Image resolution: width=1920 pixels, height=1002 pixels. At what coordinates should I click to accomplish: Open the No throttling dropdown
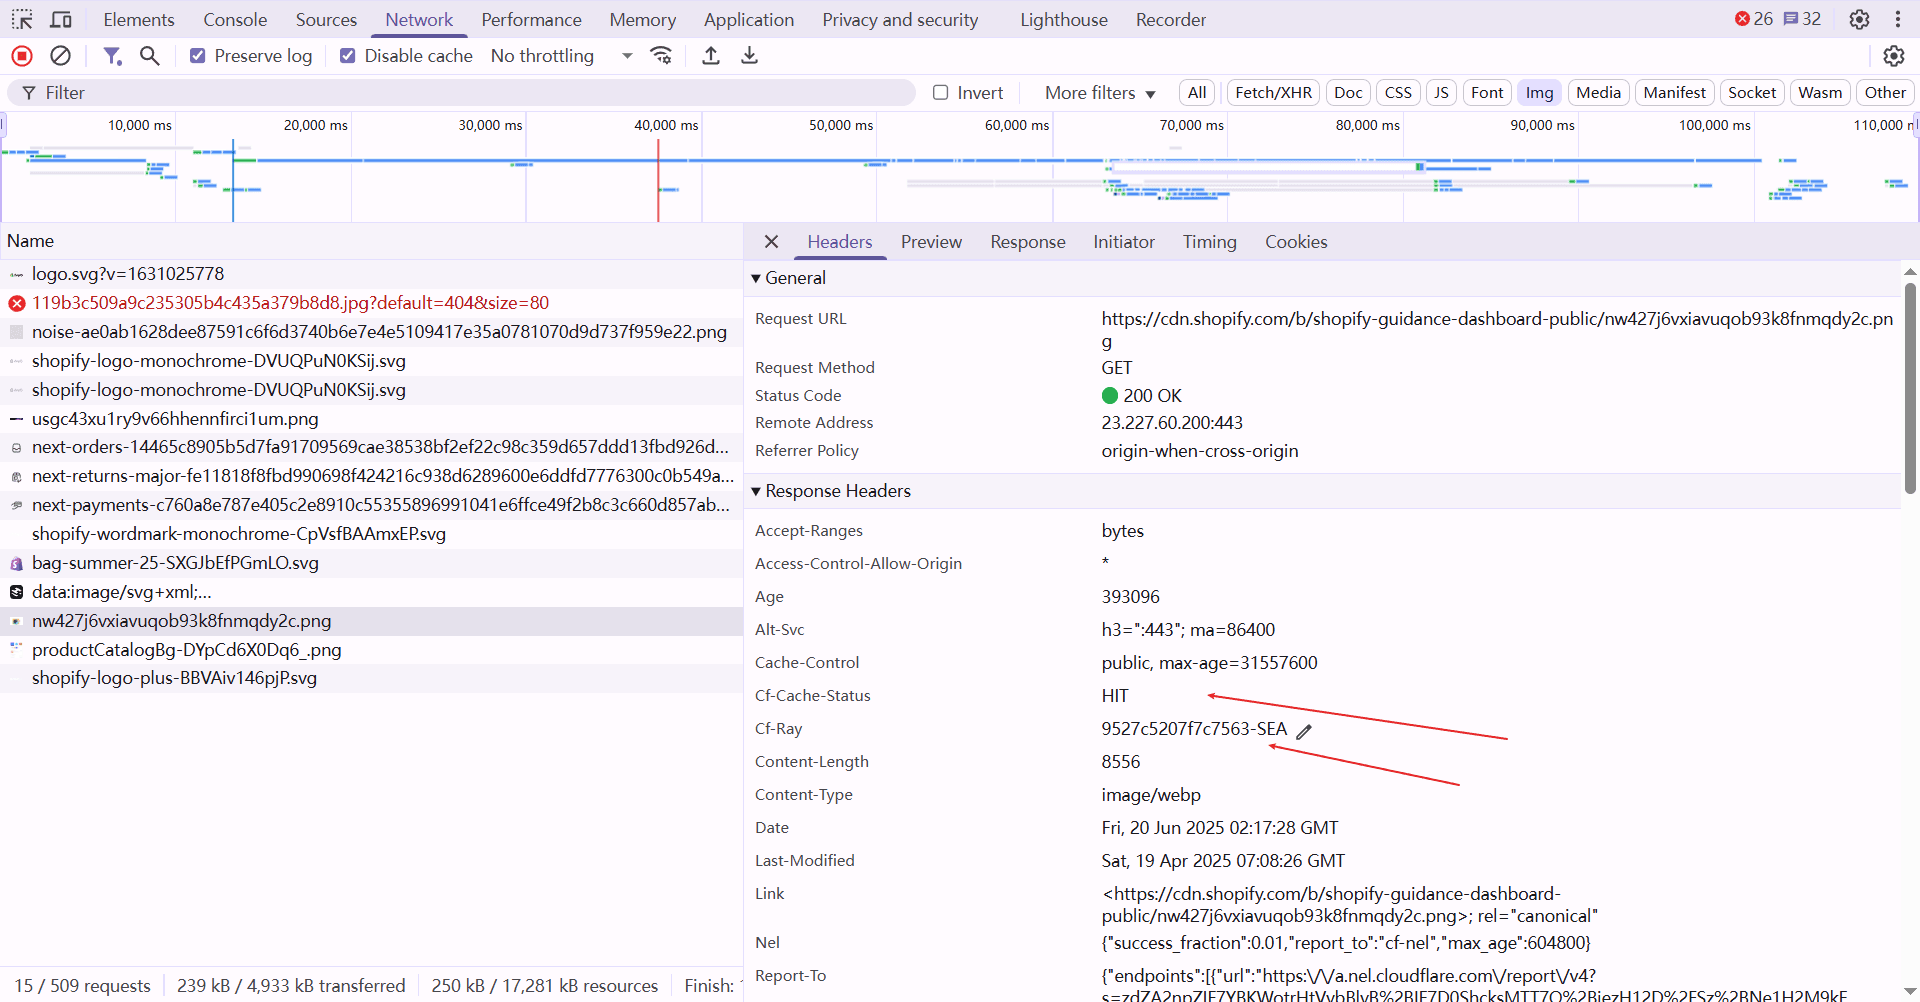click(x=561, y=56)
